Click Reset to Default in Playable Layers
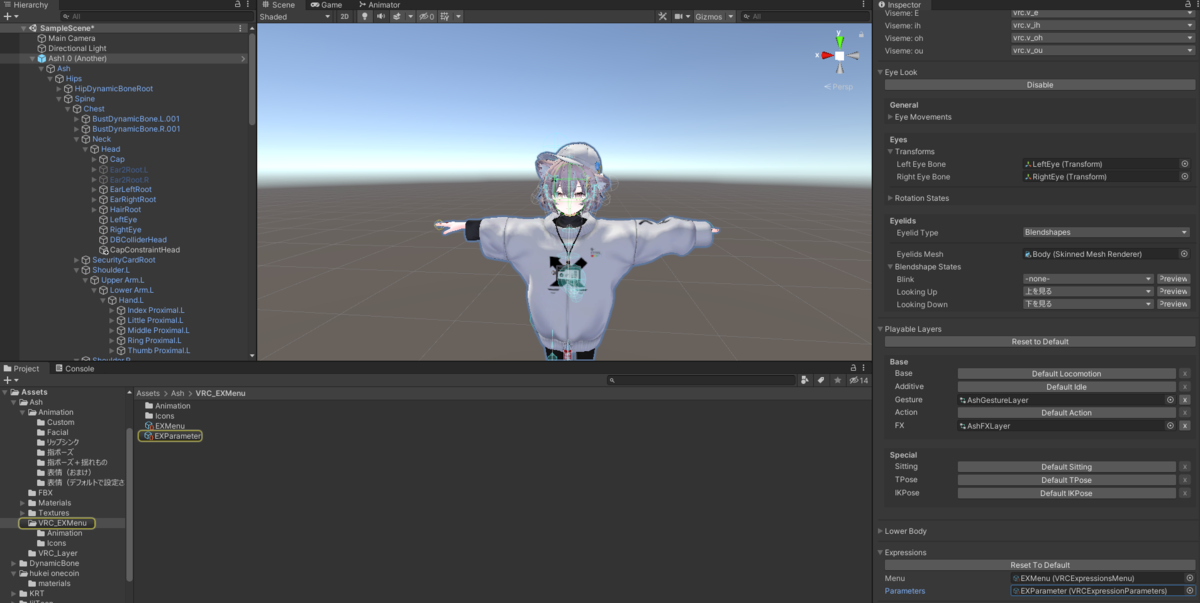The width and height of the screenshot is (1200, 603). [1039, 342]
